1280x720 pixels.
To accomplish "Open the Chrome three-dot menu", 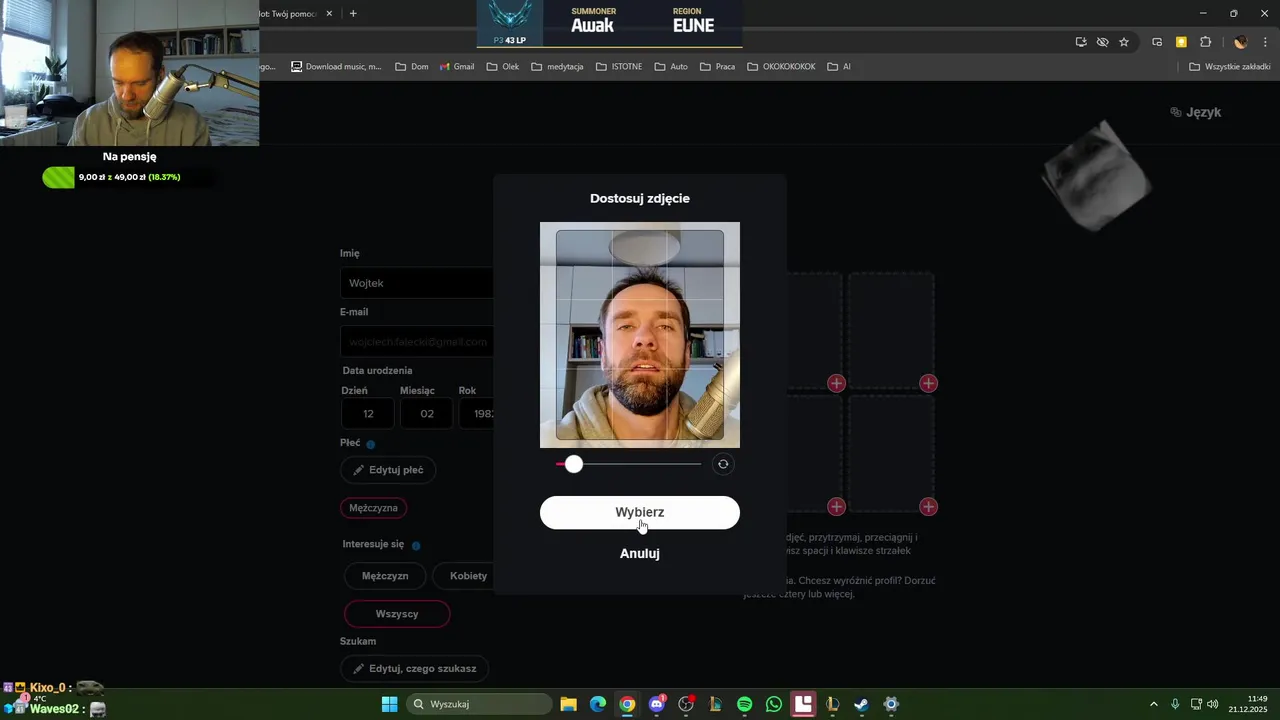I will tap(1265, 42).
